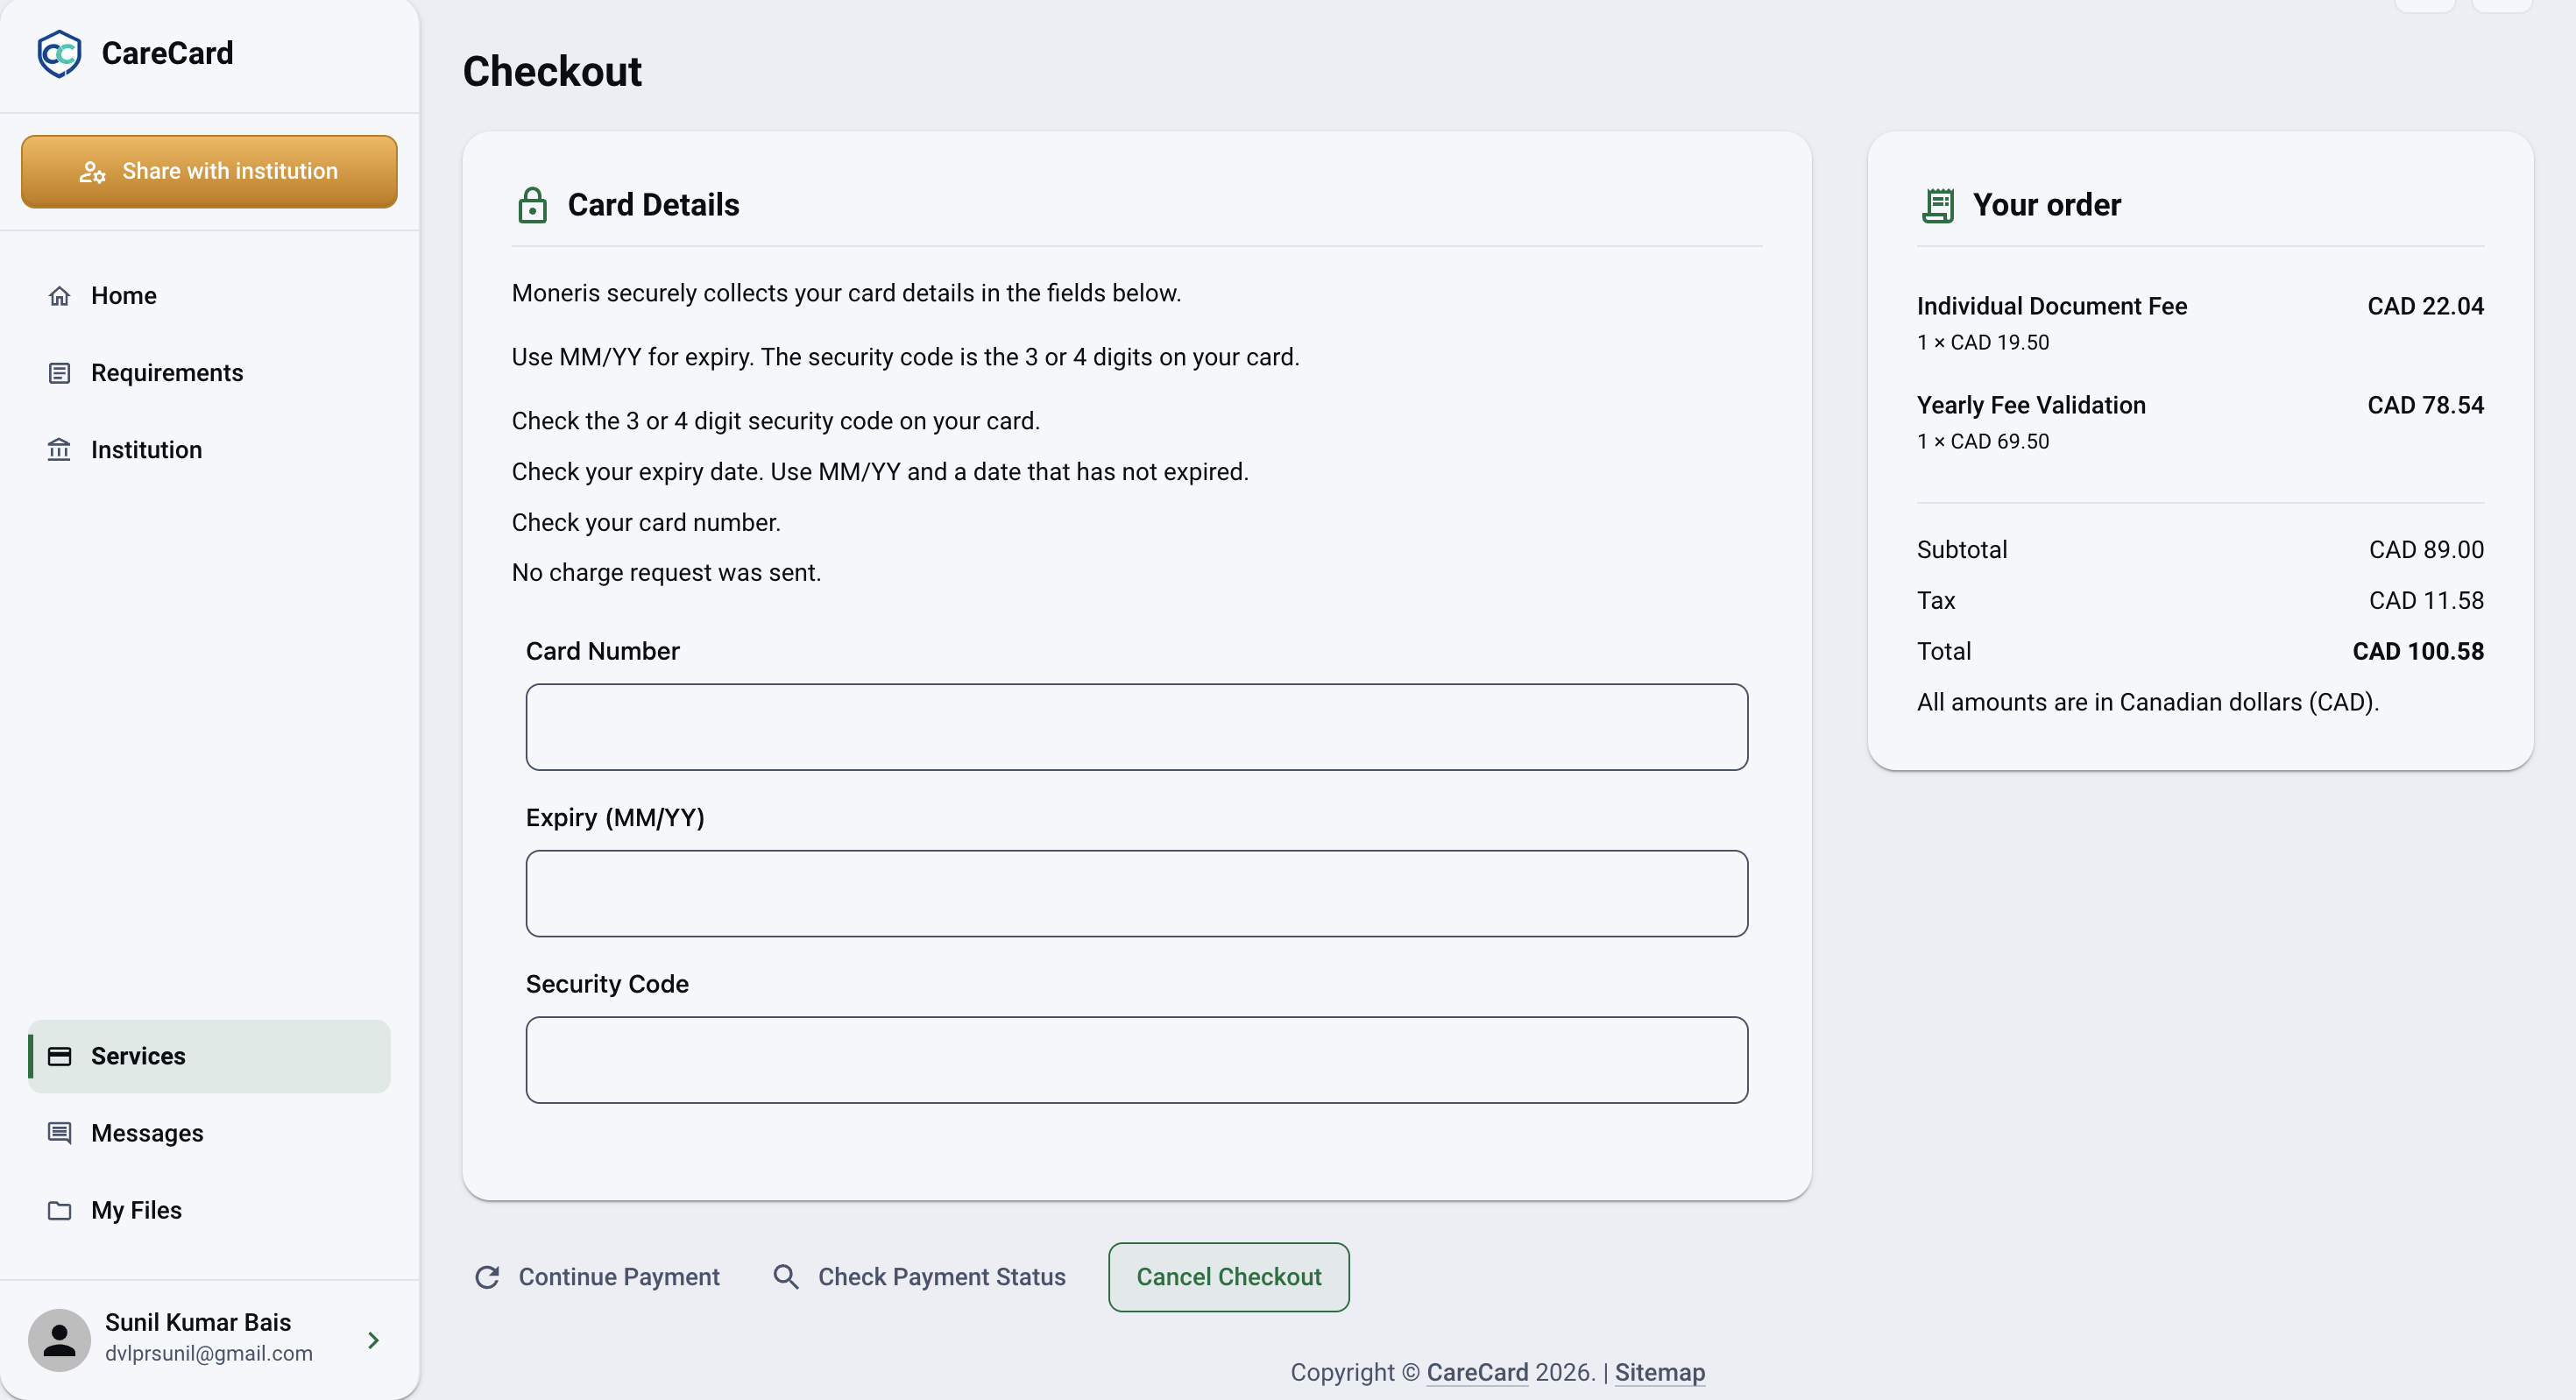Click the 'Check your card number.' message
This screenshot has height=1400, width=2576.
point(646,522)
